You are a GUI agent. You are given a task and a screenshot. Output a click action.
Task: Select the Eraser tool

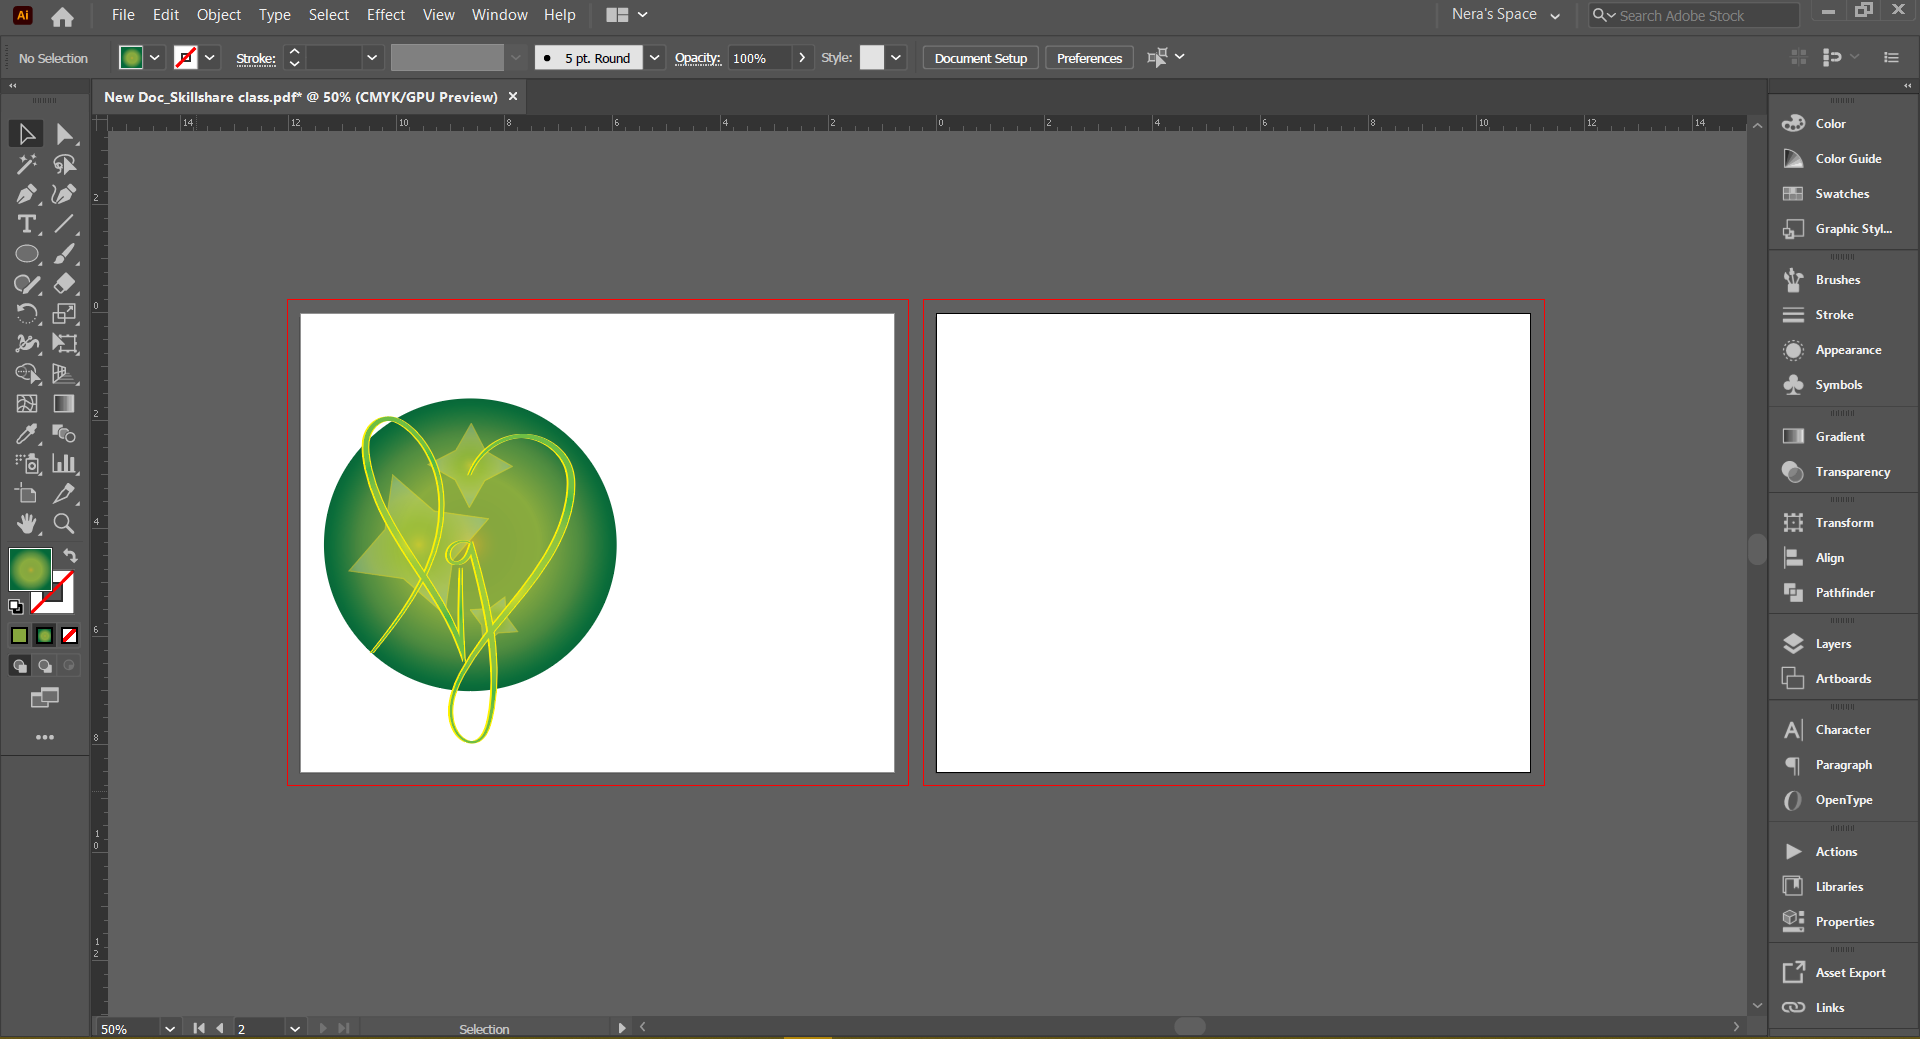pos(65,284)
